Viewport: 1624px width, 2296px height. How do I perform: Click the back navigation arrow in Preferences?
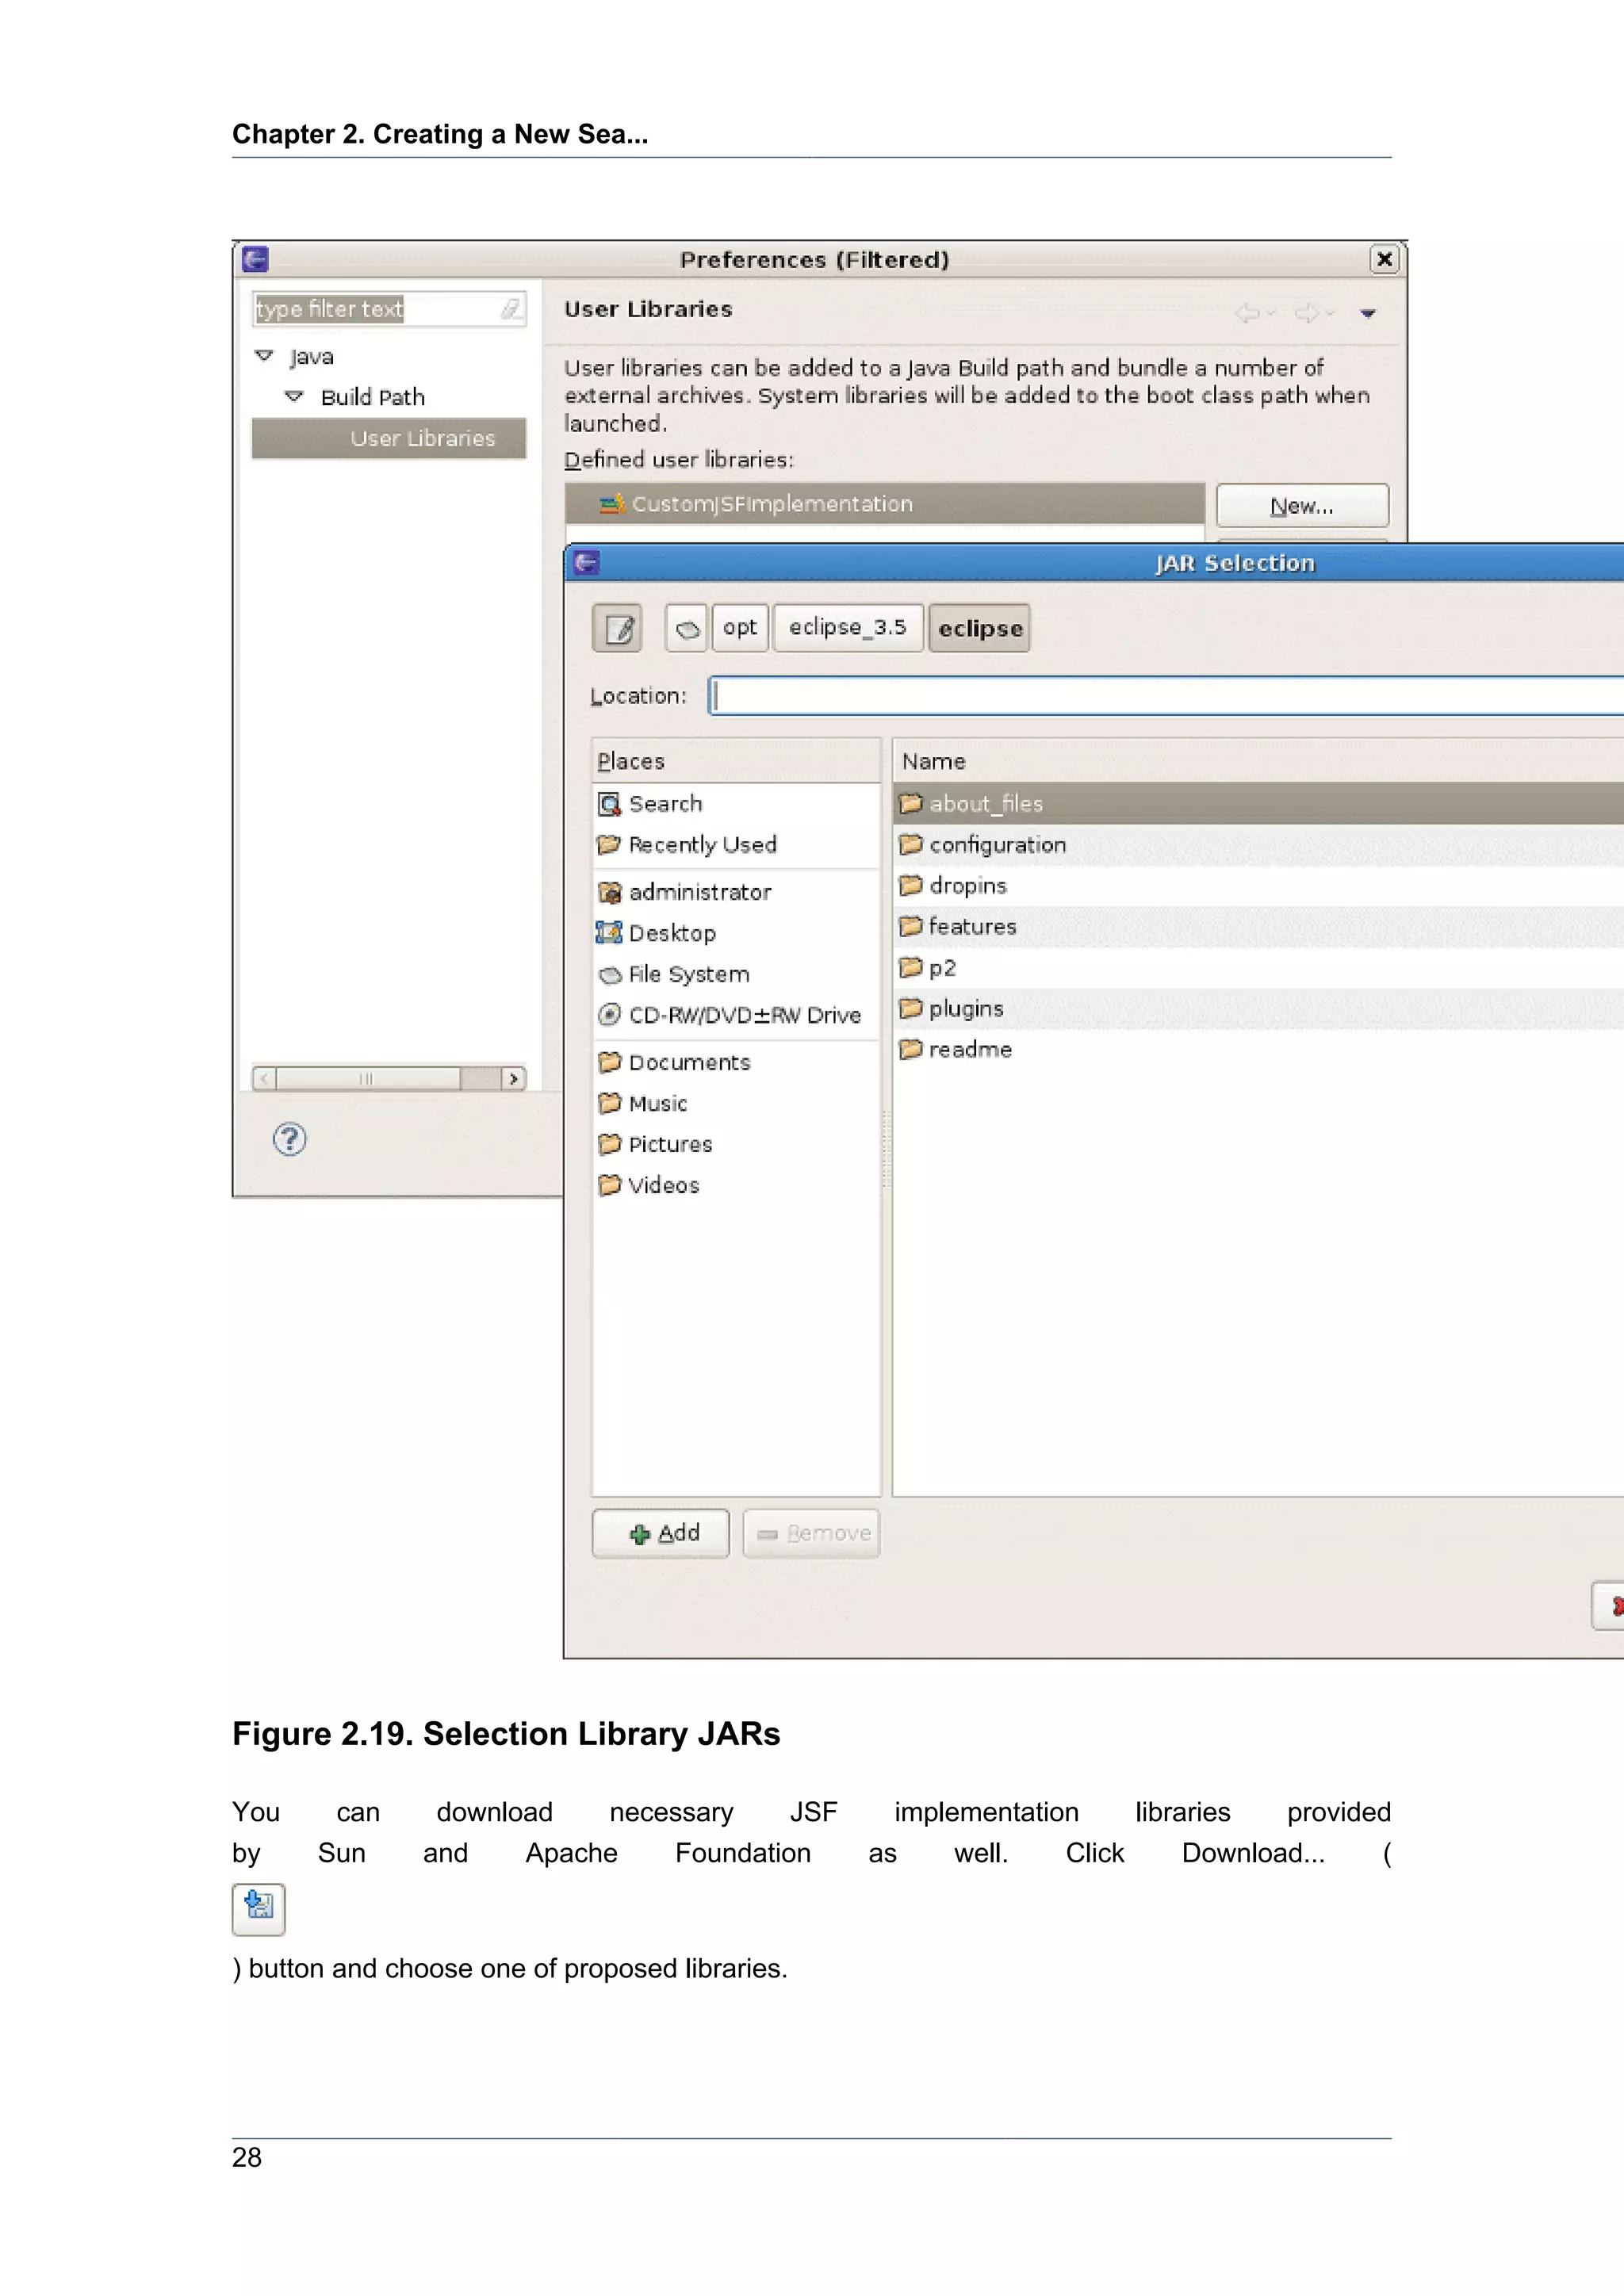pyautogui.click(x=1248, y=314)
